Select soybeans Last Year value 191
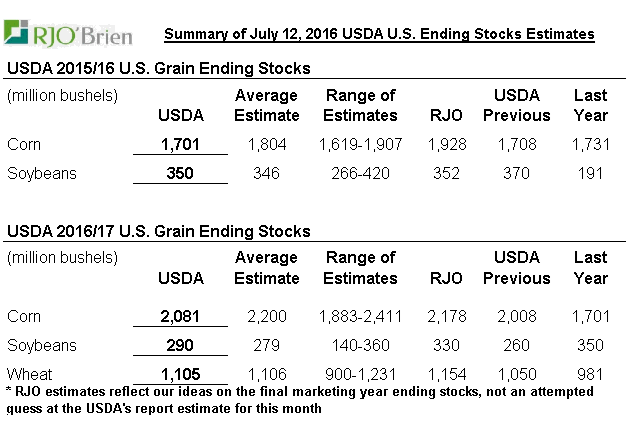This screenshot has width=630, height=430. click(590, 173)
